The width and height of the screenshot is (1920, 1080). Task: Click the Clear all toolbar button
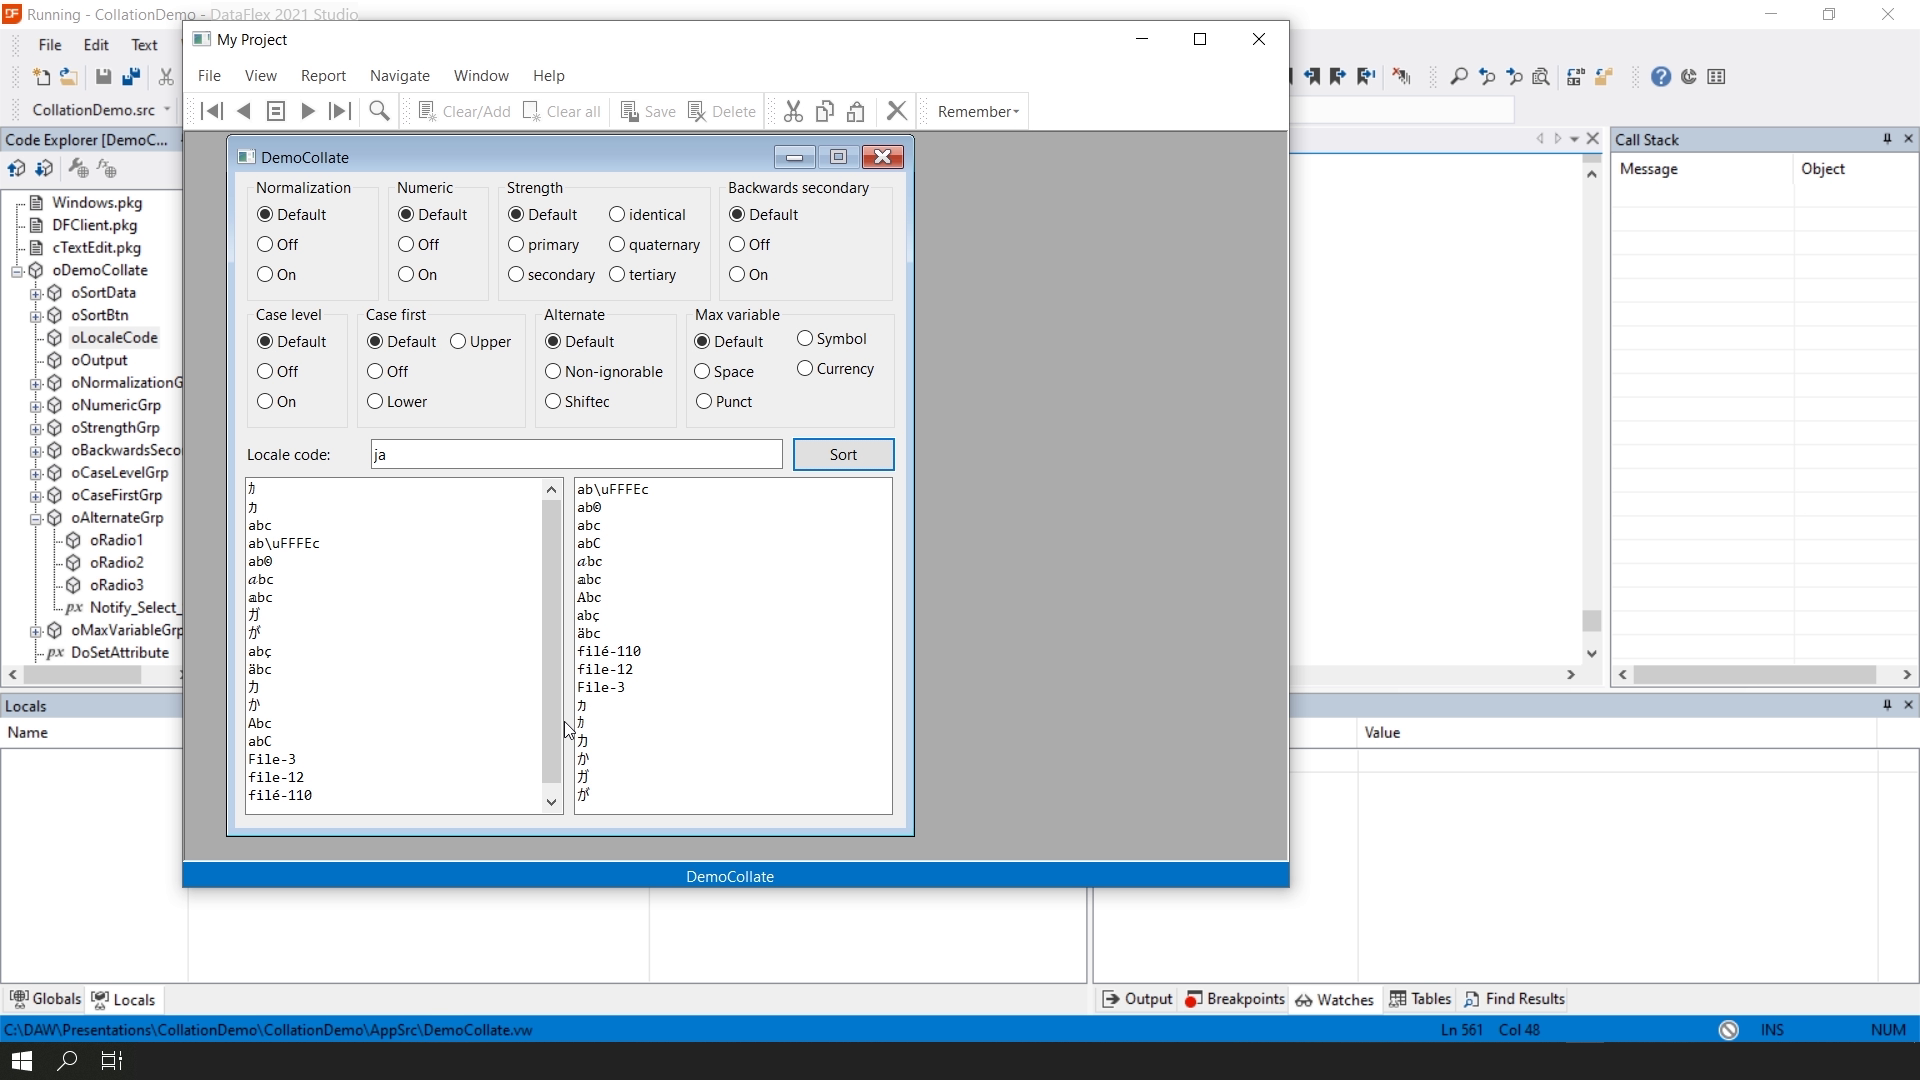[562, 111]
